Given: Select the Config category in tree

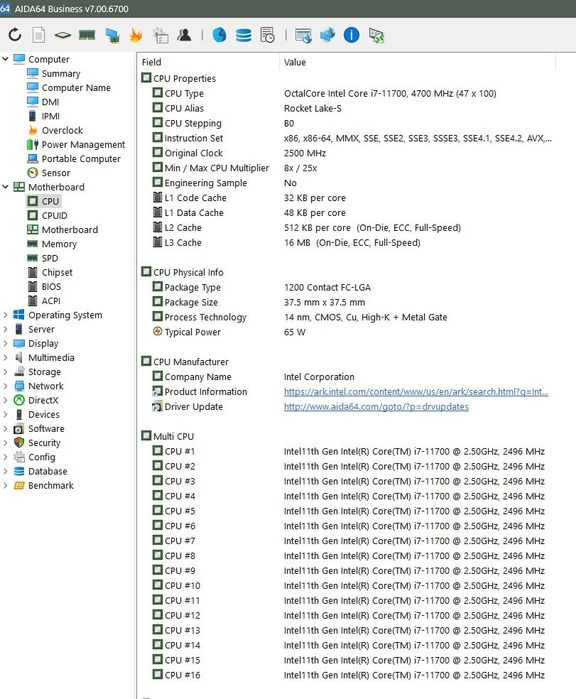Looking at the screenshot, I should 35,457.
